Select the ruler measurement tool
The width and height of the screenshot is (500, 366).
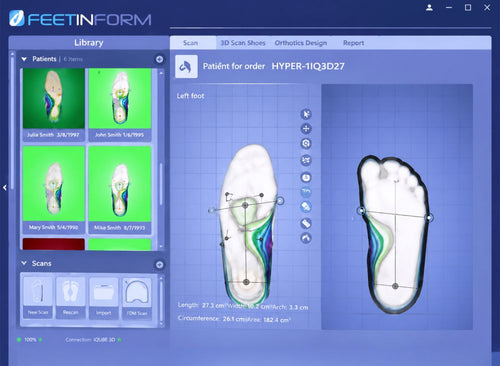(306, 223)
